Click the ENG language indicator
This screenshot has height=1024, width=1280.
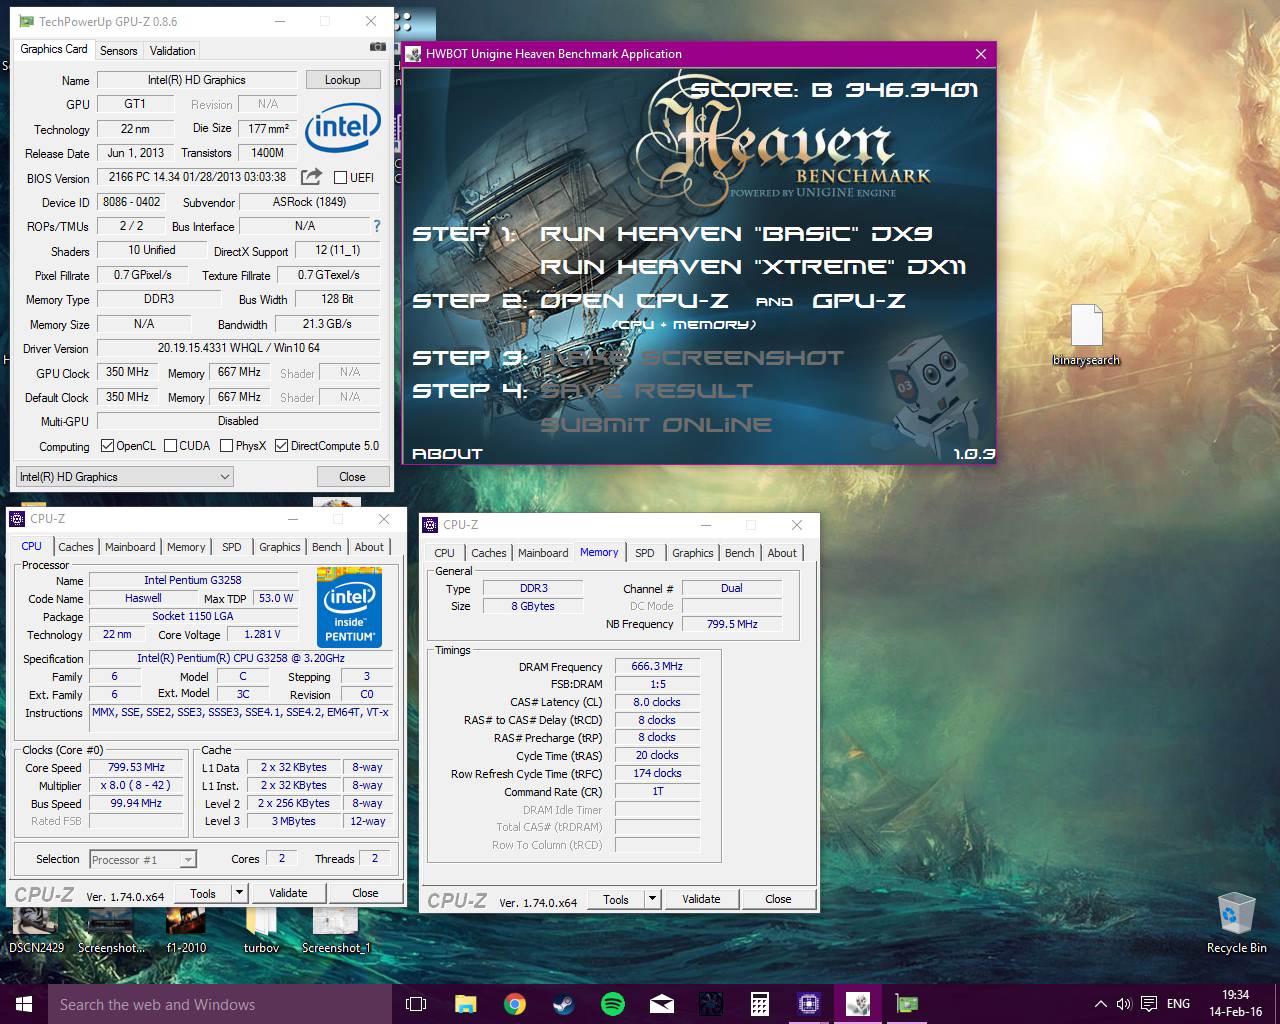[x=1178, y=1004]
